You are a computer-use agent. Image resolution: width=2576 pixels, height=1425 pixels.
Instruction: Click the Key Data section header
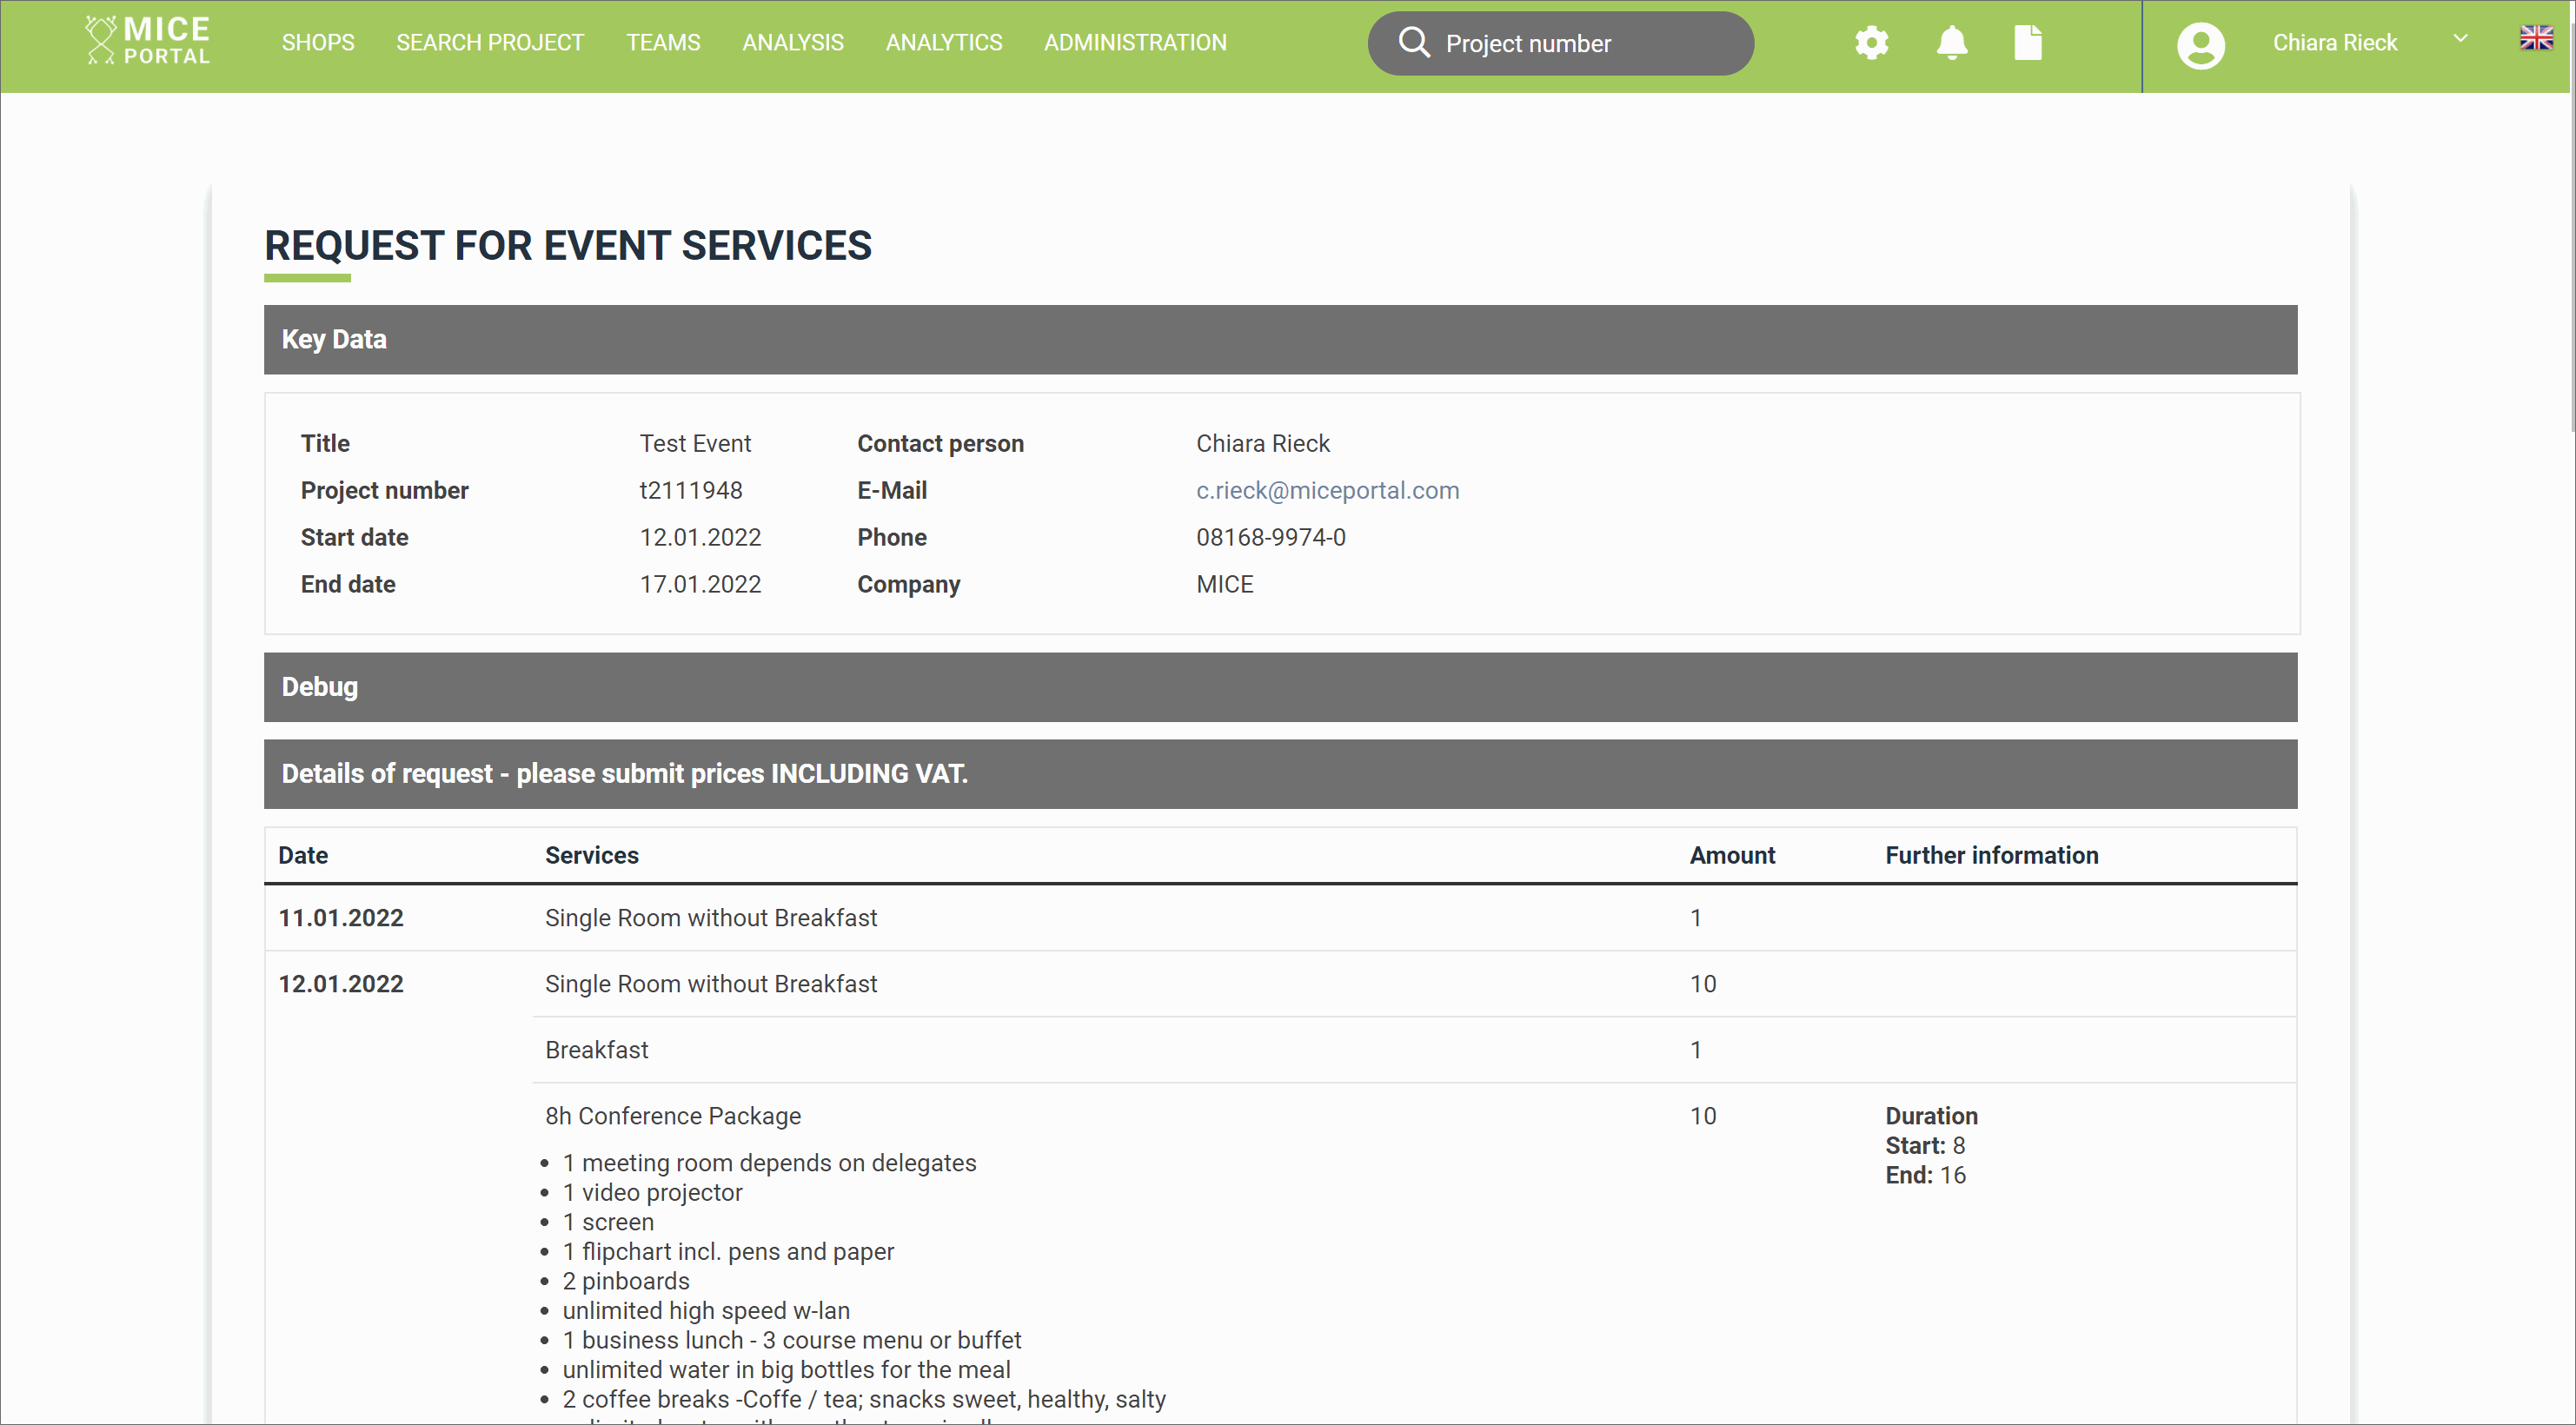1280,339
